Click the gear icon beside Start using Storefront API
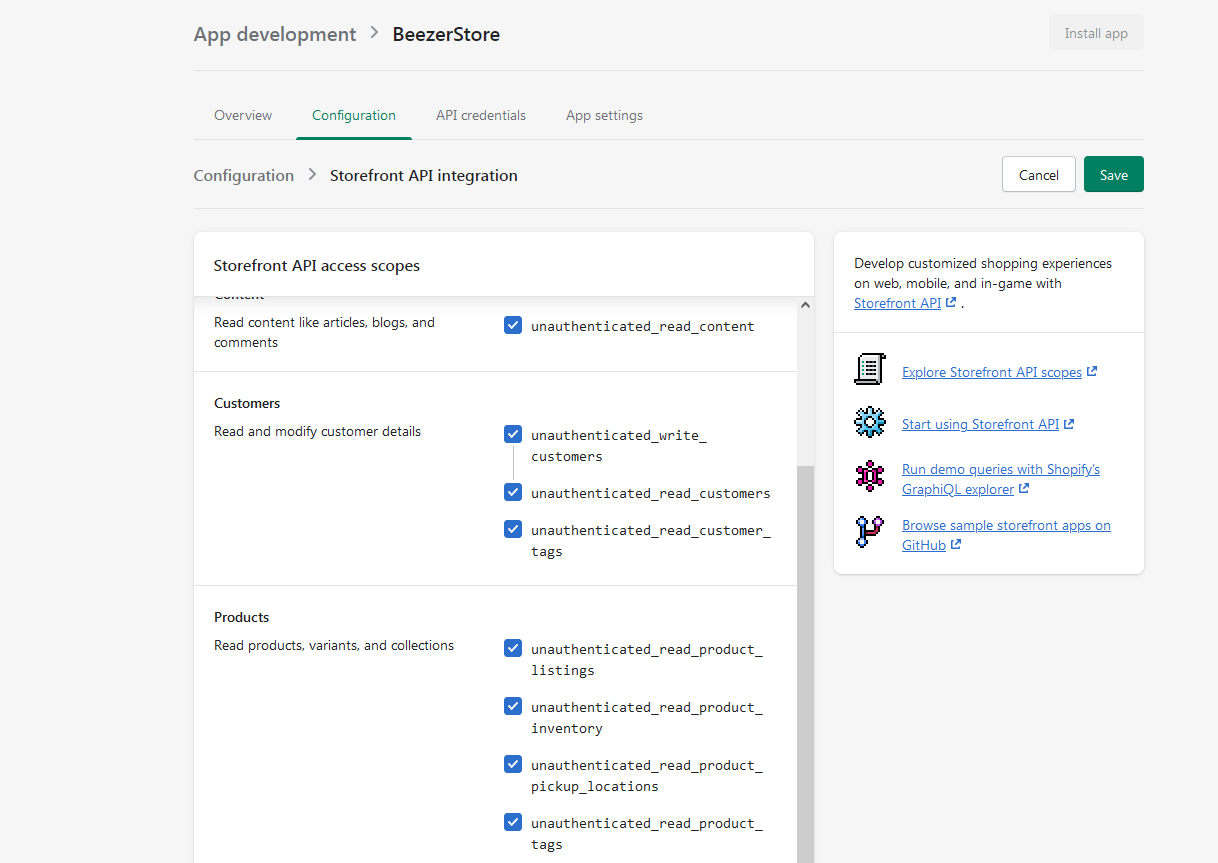The height and width of the screenshot is (863, 1218). tap(869, 422)
